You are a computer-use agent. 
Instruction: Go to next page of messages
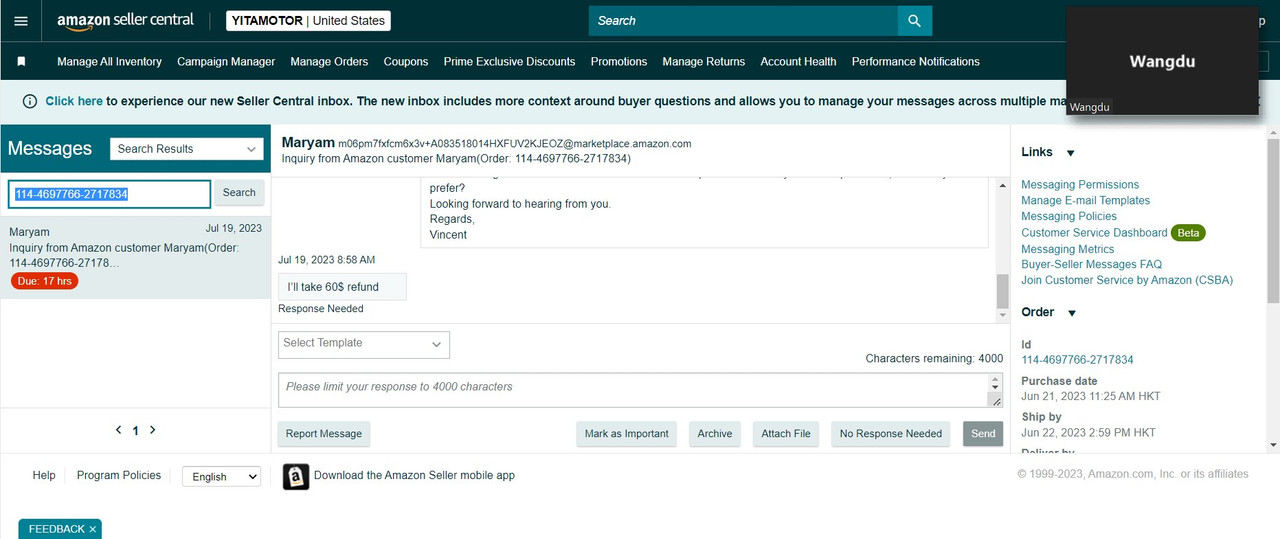153,430
